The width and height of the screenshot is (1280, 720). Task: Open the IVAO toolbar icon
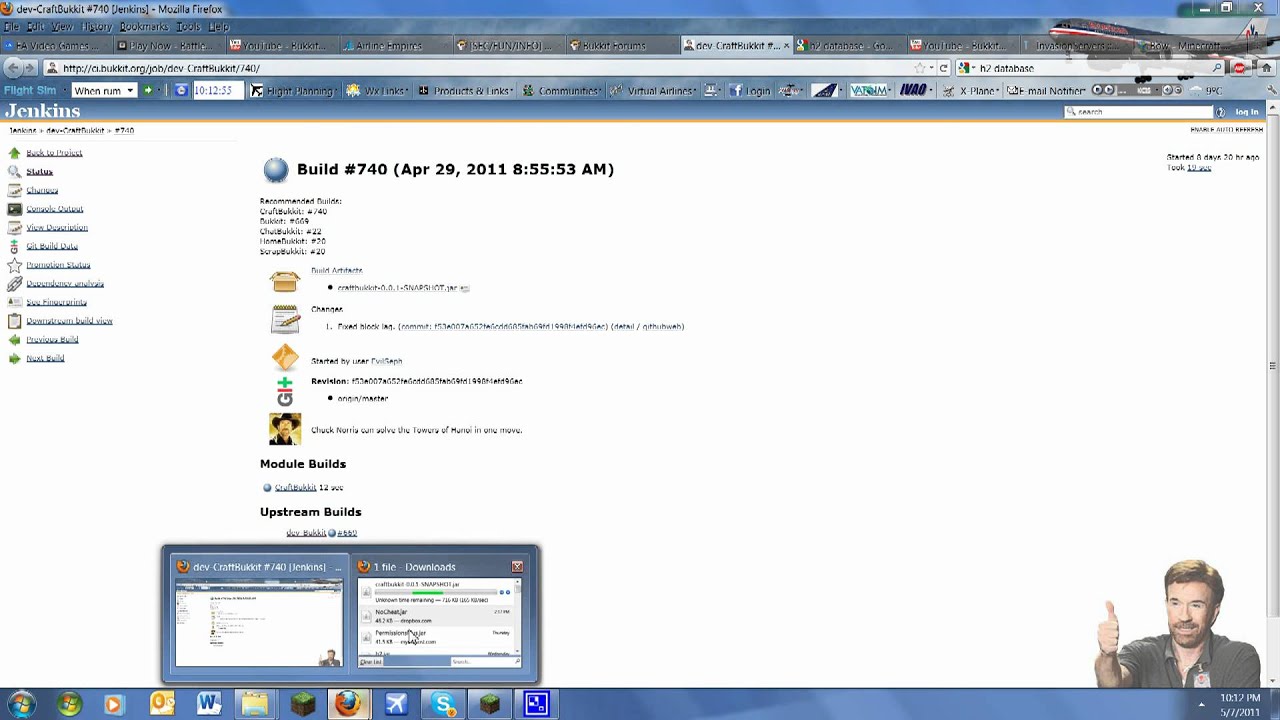click(914, 91)
